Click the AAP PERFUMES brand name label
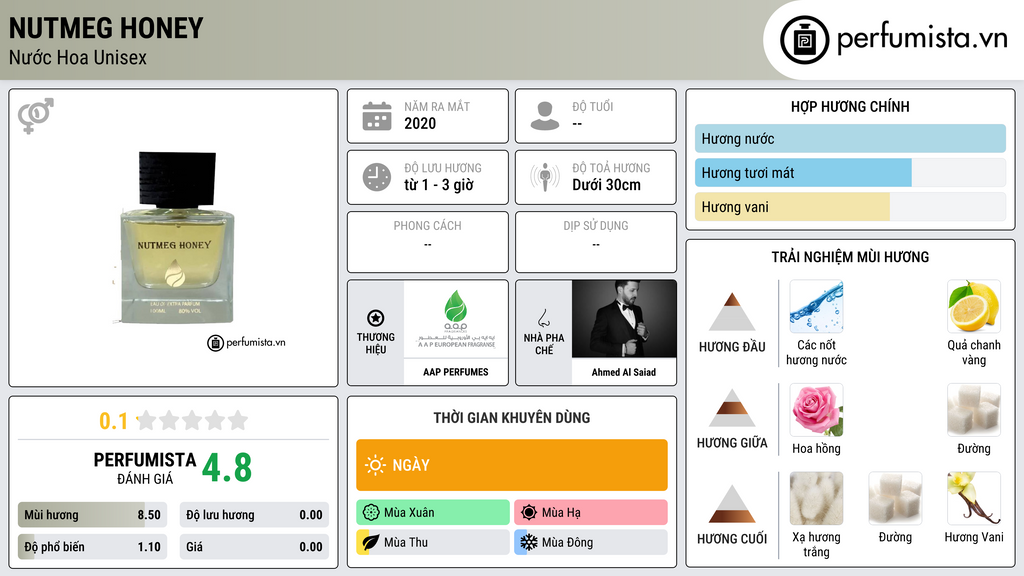 pos(456,372)
